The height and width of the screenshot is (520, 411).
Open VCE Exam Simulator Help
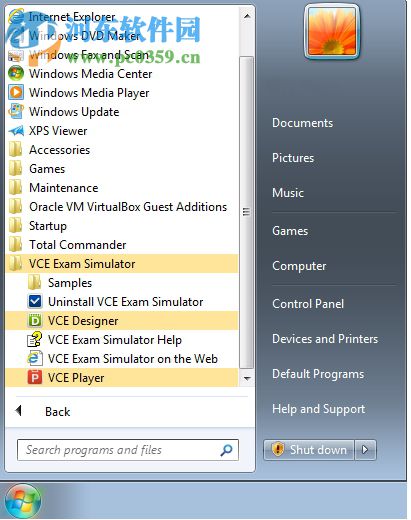point(122,339)
